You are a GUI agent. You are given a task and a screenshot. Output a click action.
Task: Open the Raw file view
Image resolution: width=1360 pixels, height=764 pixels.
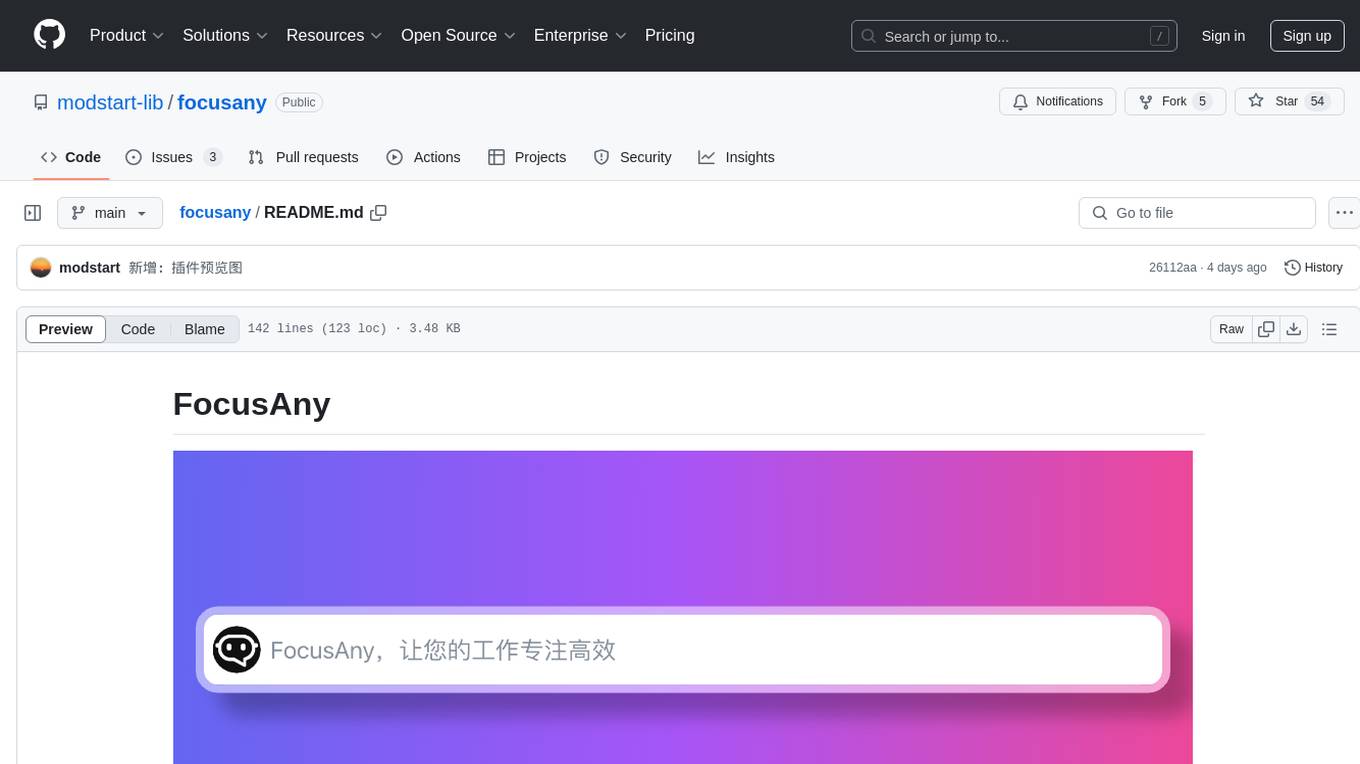tap(1231, 329)
